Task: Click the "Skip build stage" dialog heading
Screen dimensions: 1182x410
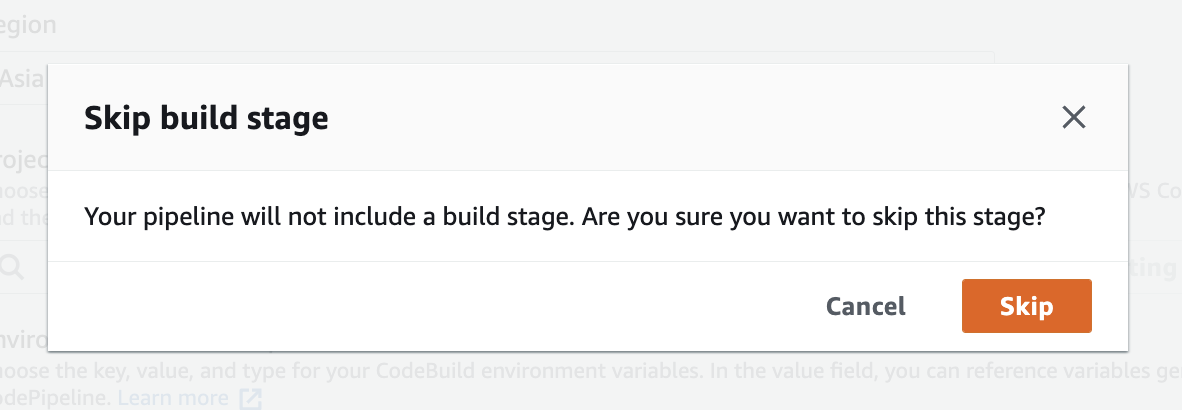Action: pos(206,118)
